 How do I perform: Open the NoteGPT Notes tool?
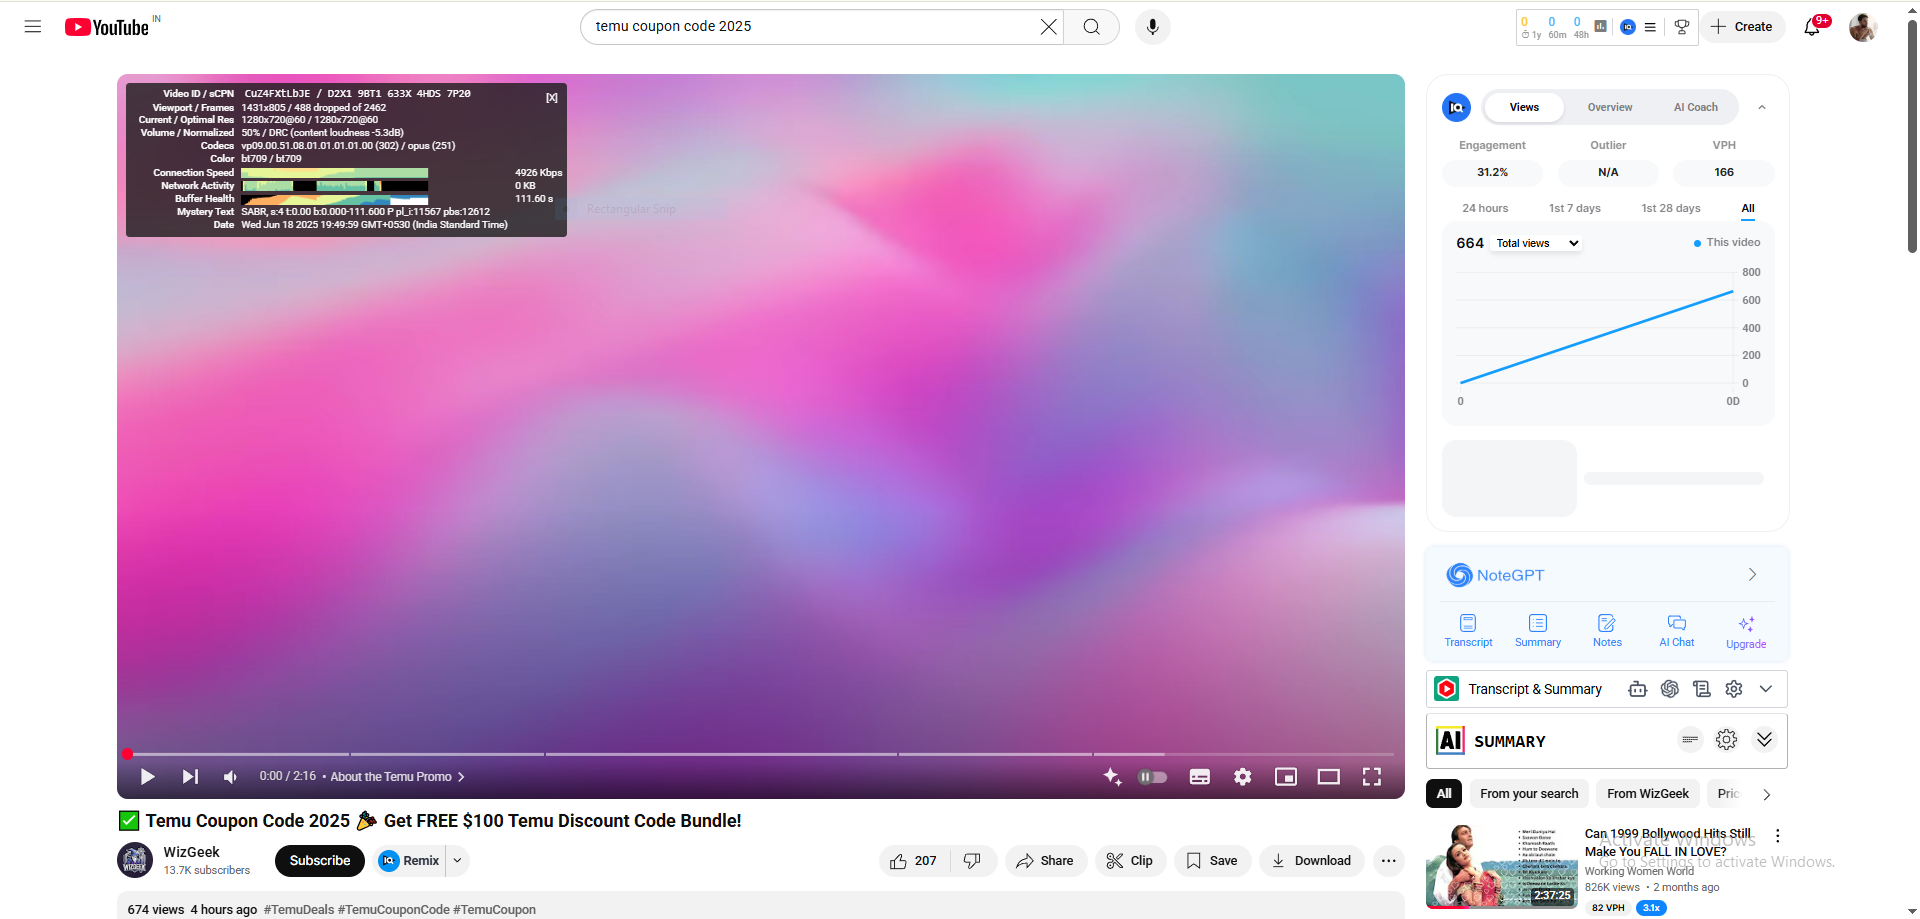click(x=1607, y=631)
